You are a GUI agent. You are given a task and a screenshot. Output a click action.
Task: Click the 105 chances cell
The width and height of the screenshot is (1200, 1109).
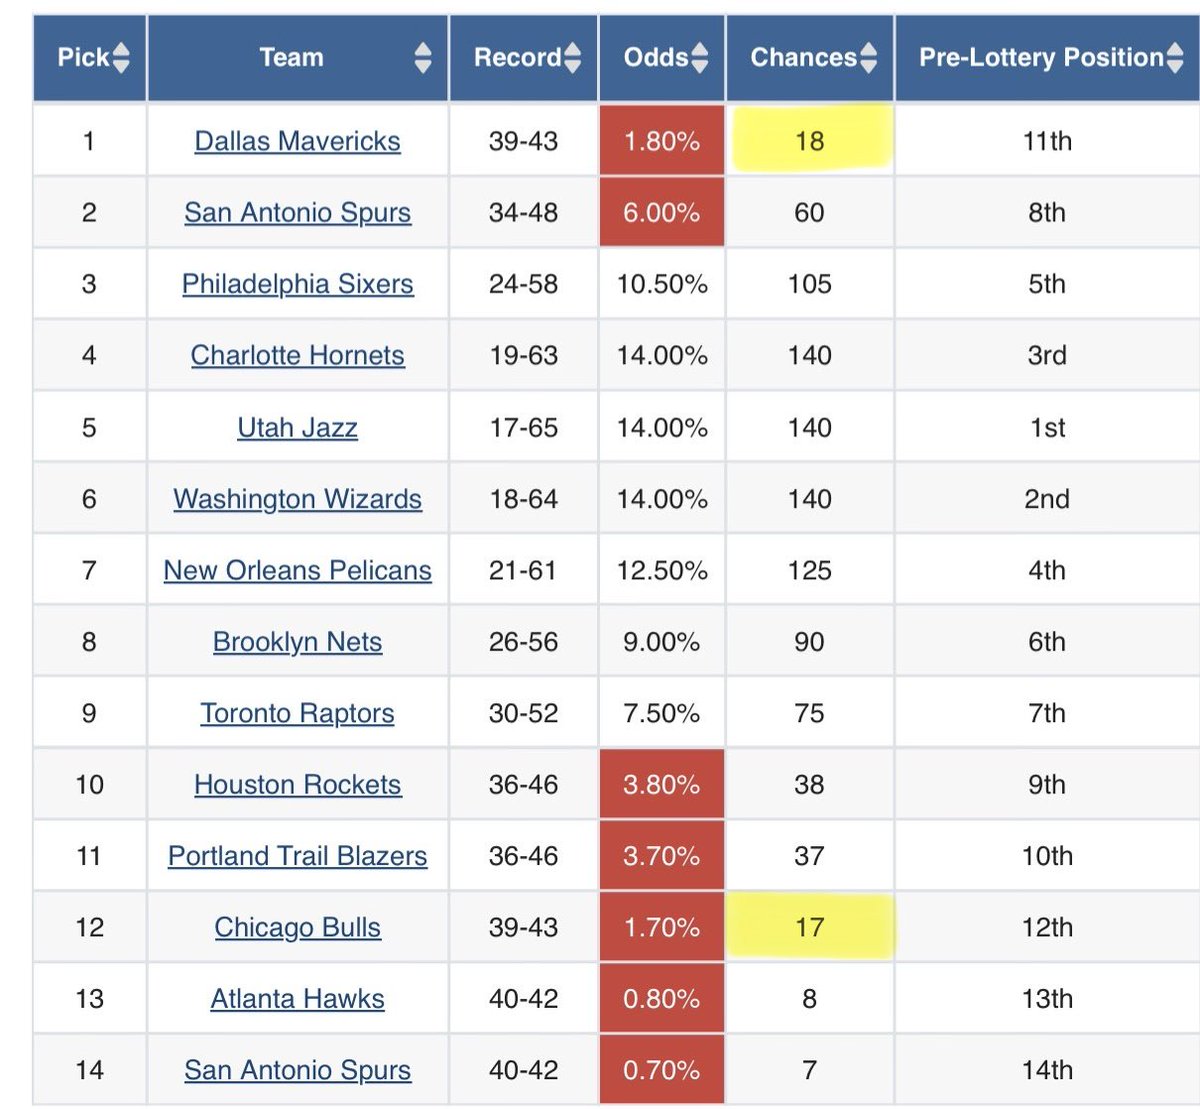tap(810, 284)
